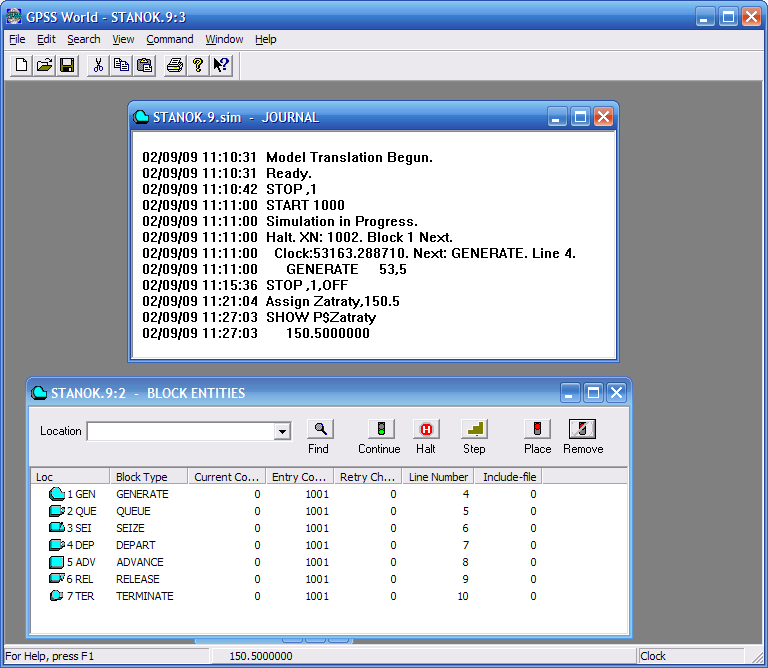Screen dimensions: 768x668
Task: Click line number 10 in TERMINATE row
Action: click(x=463, y=596)
